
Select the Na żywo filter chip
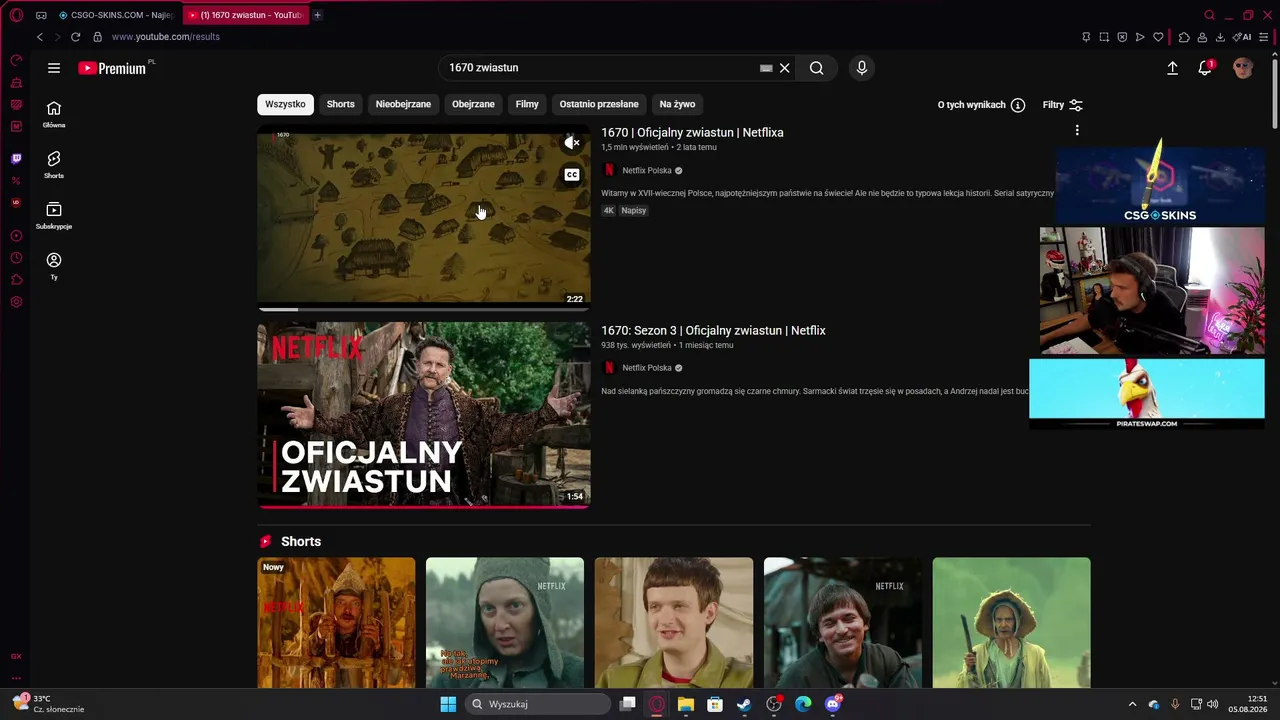(x=677, y=104)
